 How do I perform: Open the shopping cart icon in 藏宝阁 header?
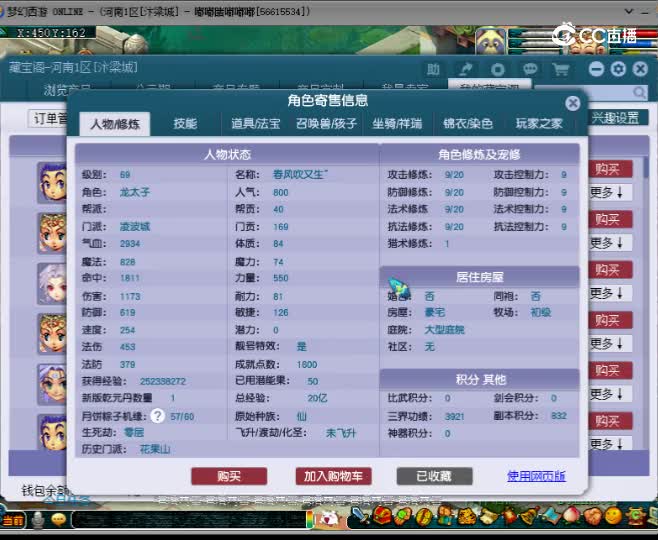561,69
